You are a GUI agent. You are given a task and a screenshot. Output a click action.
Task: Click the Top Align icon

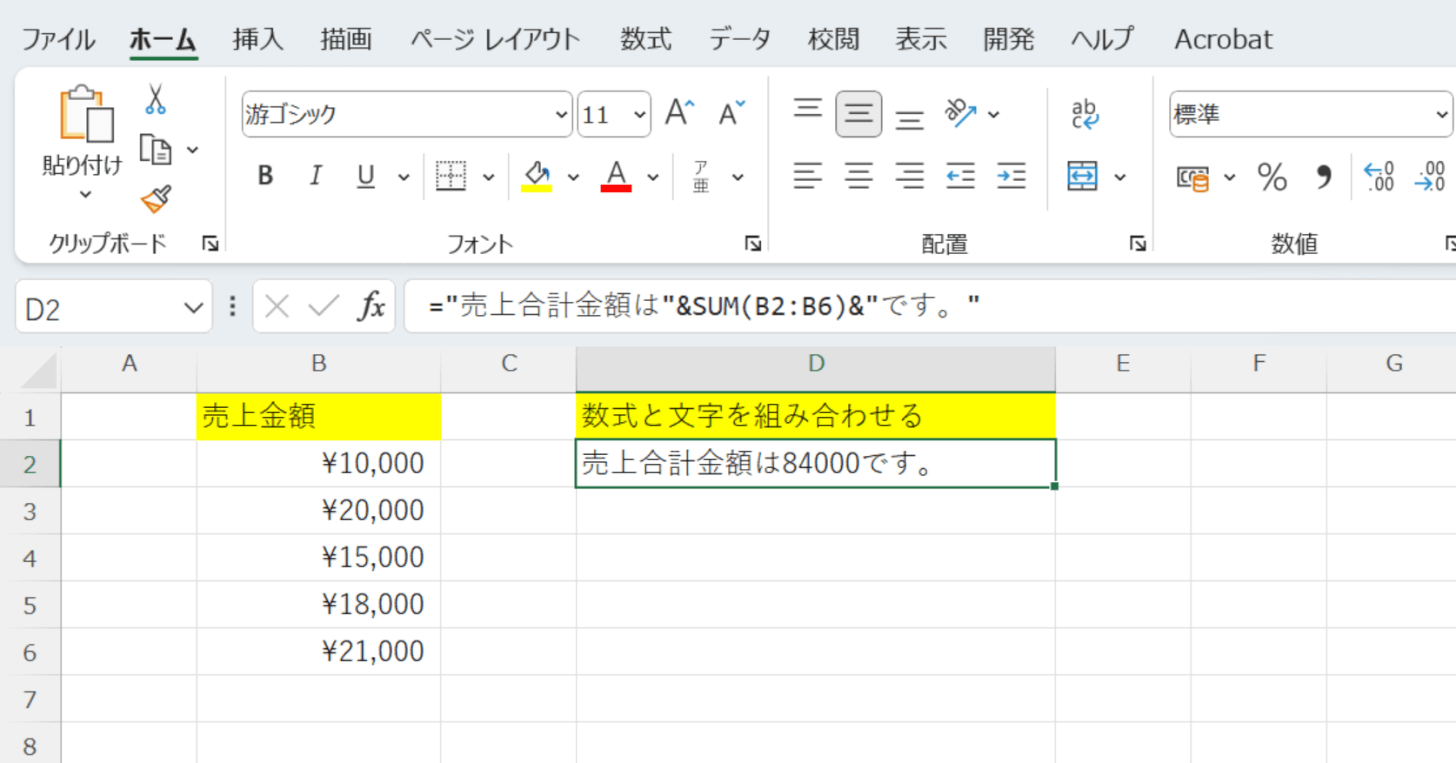point(808,109)
